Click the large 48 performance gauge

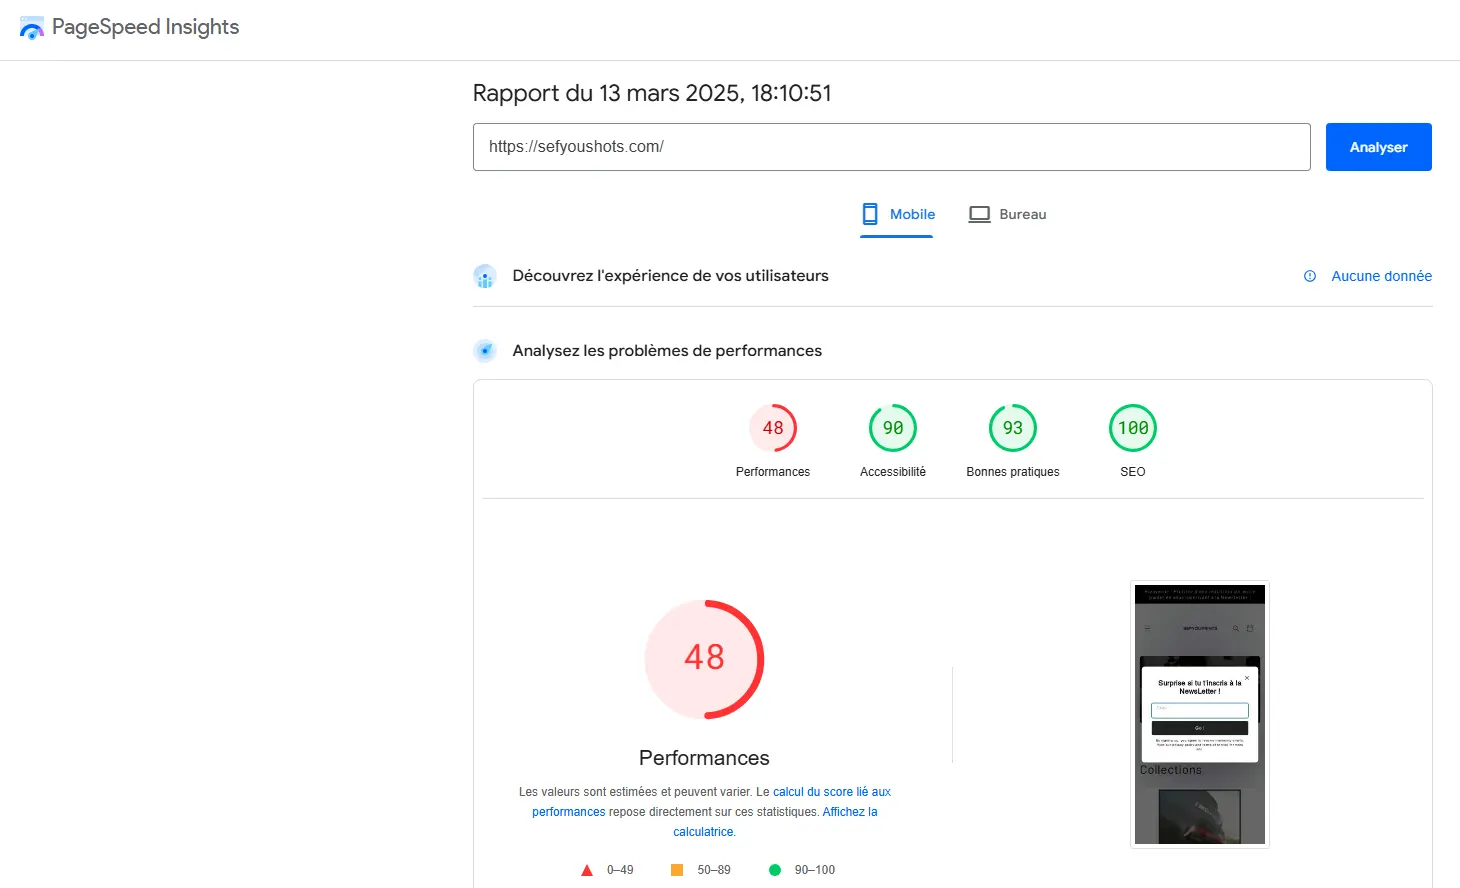[x=704, y=659]
